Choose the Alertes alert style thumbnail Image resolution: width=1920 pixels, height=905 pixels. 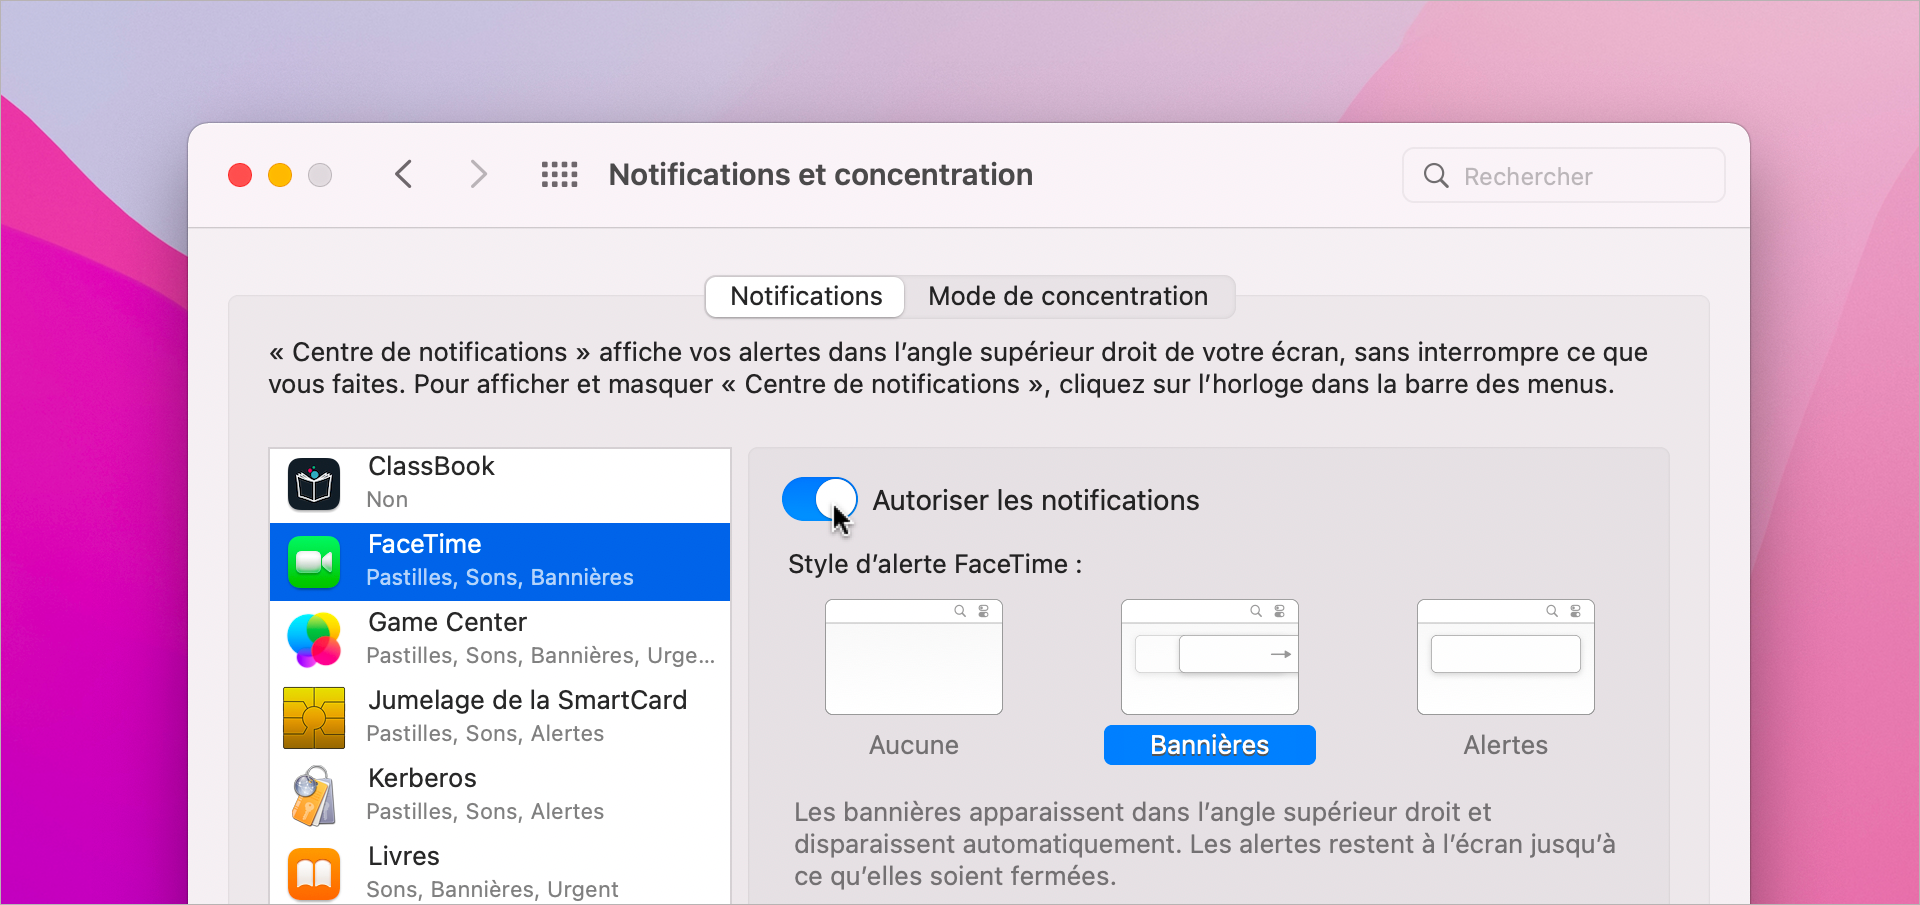pos(1506,657)
